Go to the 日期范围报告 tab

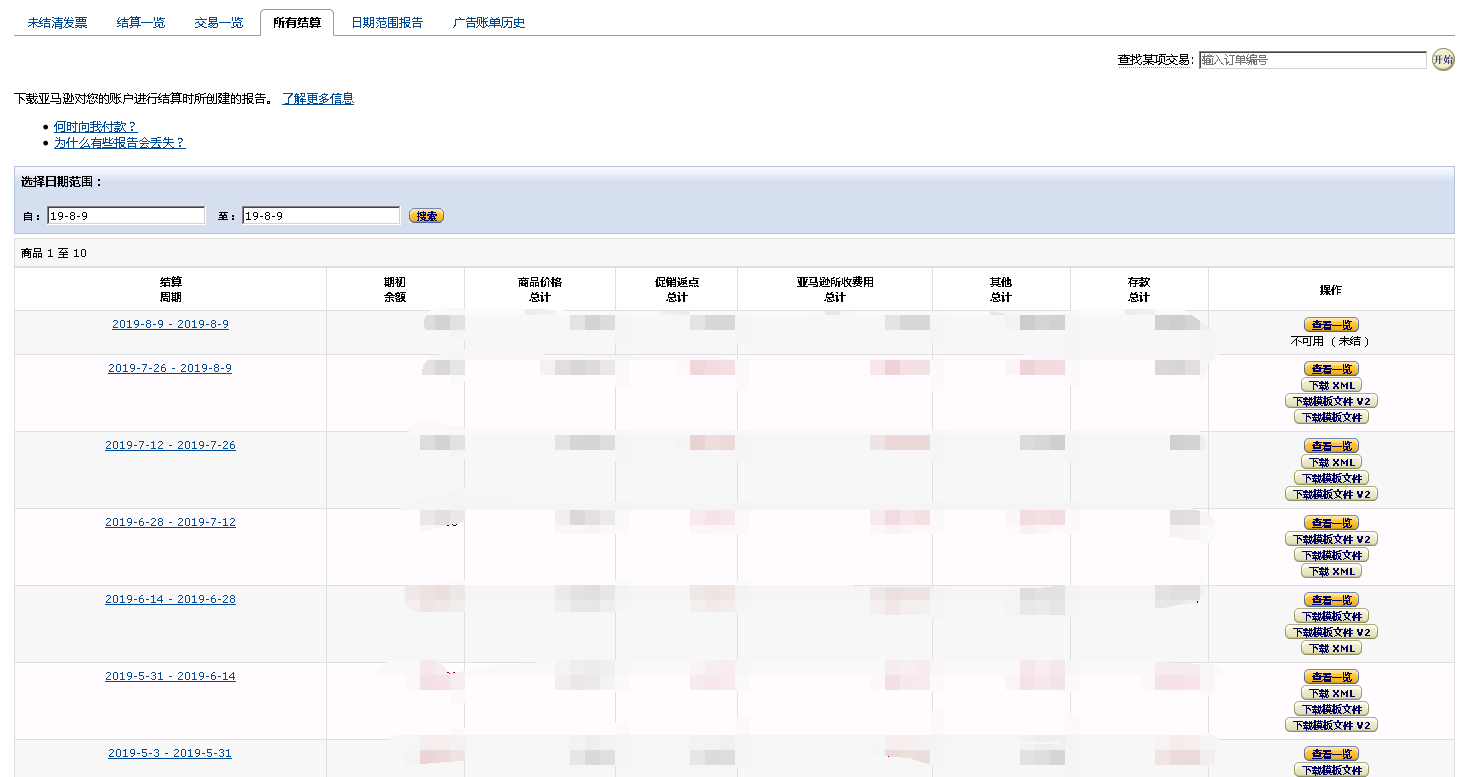pyautogui.click(x=387, y=22)
